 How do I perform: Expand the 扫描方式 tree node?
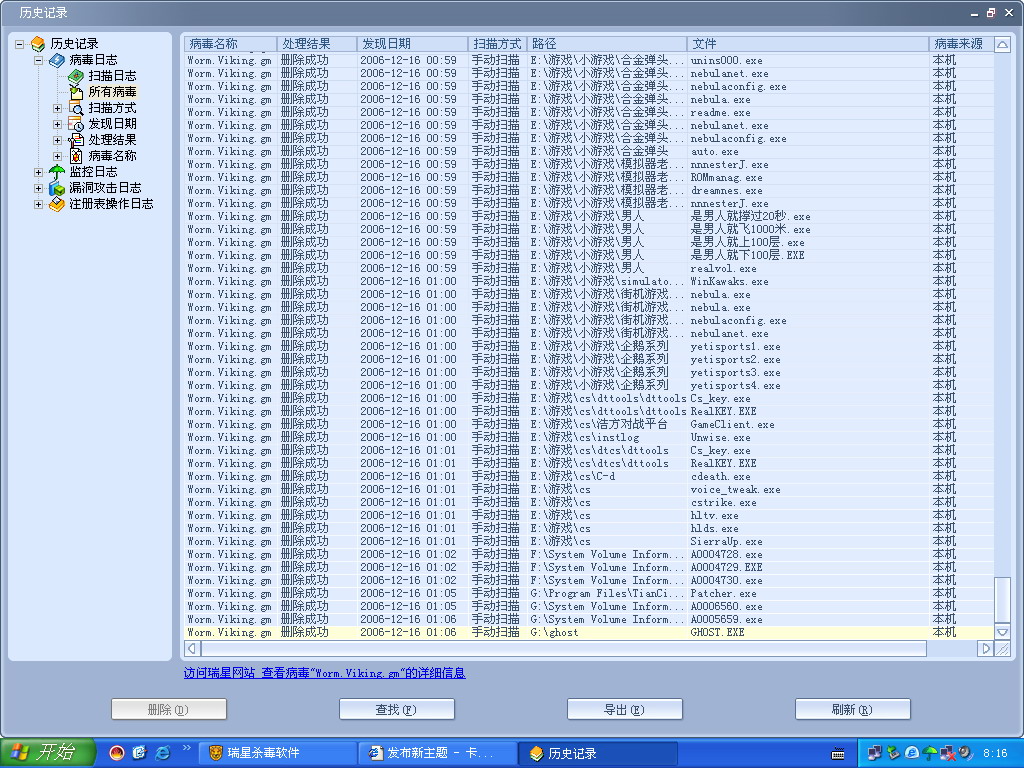click(57, 108)
